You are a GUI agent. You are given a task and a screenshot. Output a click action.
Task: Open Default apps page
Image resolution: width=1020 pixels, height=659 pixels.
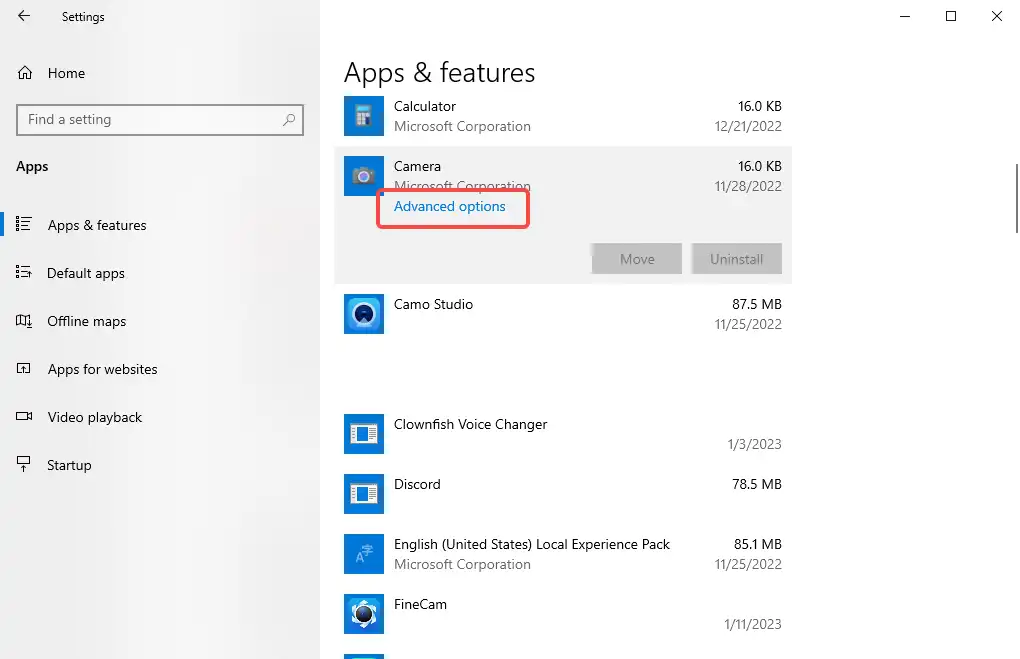pos(86,273)
